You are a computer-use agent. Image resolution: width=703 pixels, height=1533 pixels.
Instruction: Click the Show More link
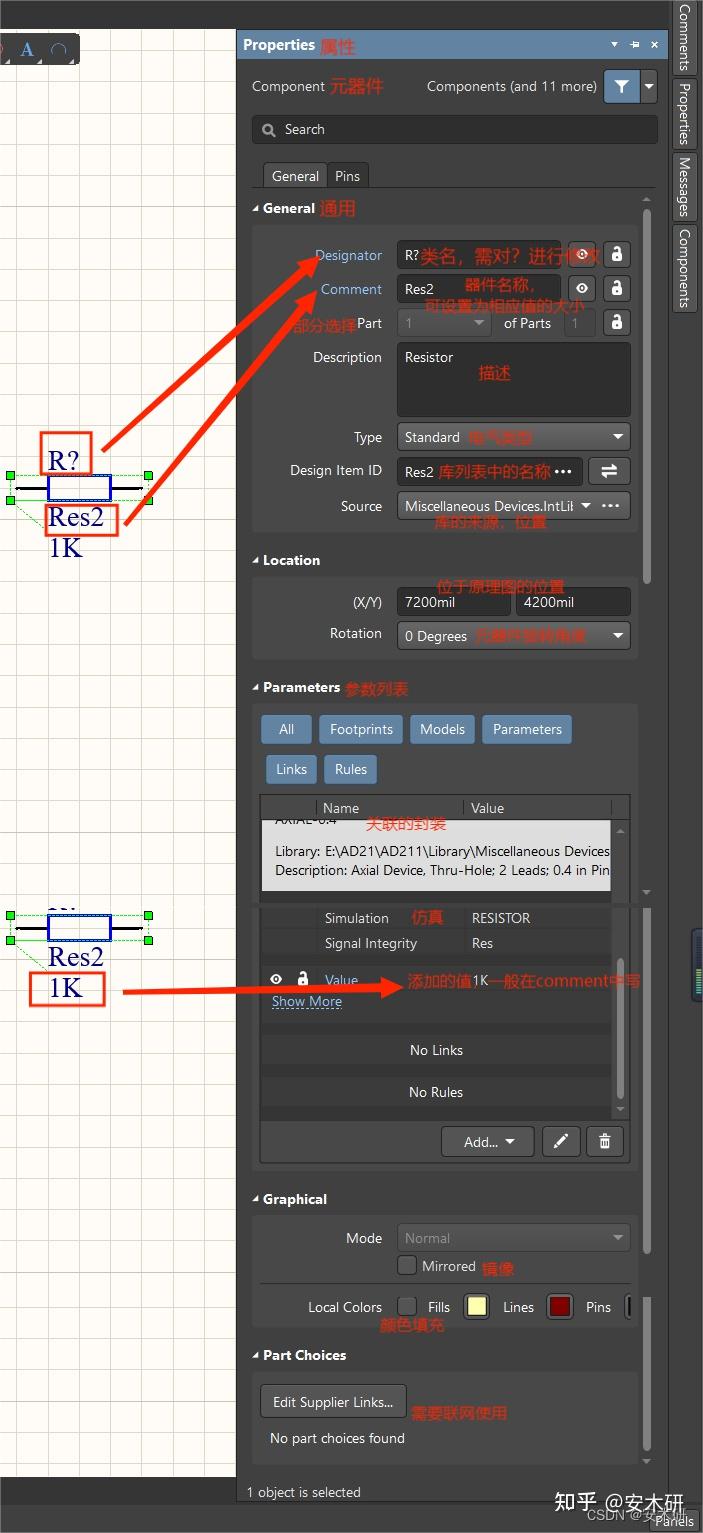pos(307,1002)
